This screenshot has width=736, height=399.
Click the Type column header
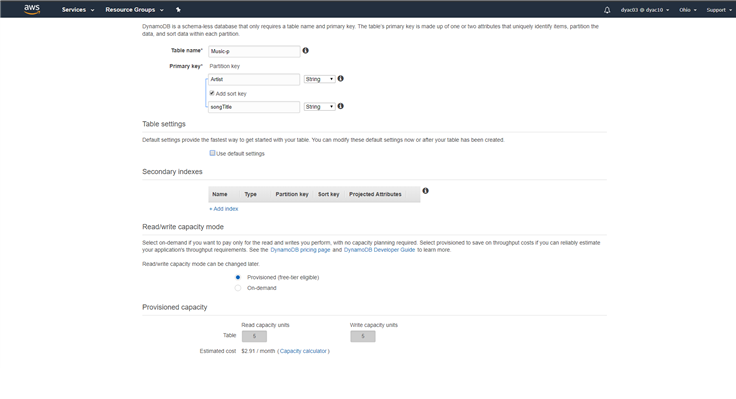pyautogui.click(x=251, y=194)
